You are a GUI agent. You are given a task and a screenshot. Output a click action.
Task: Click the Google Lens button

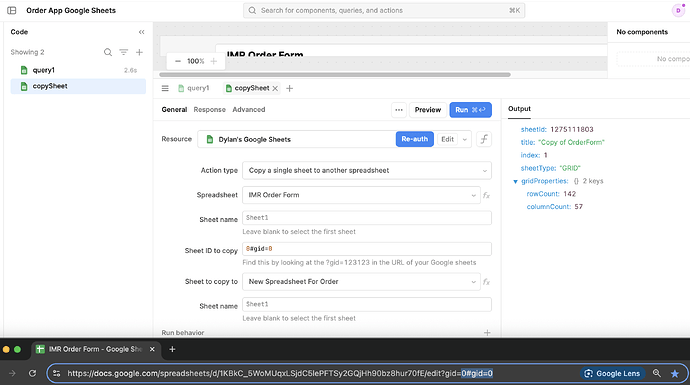612,374
